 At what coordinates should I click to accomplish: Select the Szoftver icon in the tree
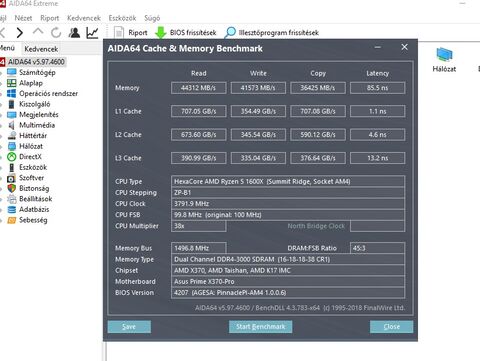tap(12, 178)
